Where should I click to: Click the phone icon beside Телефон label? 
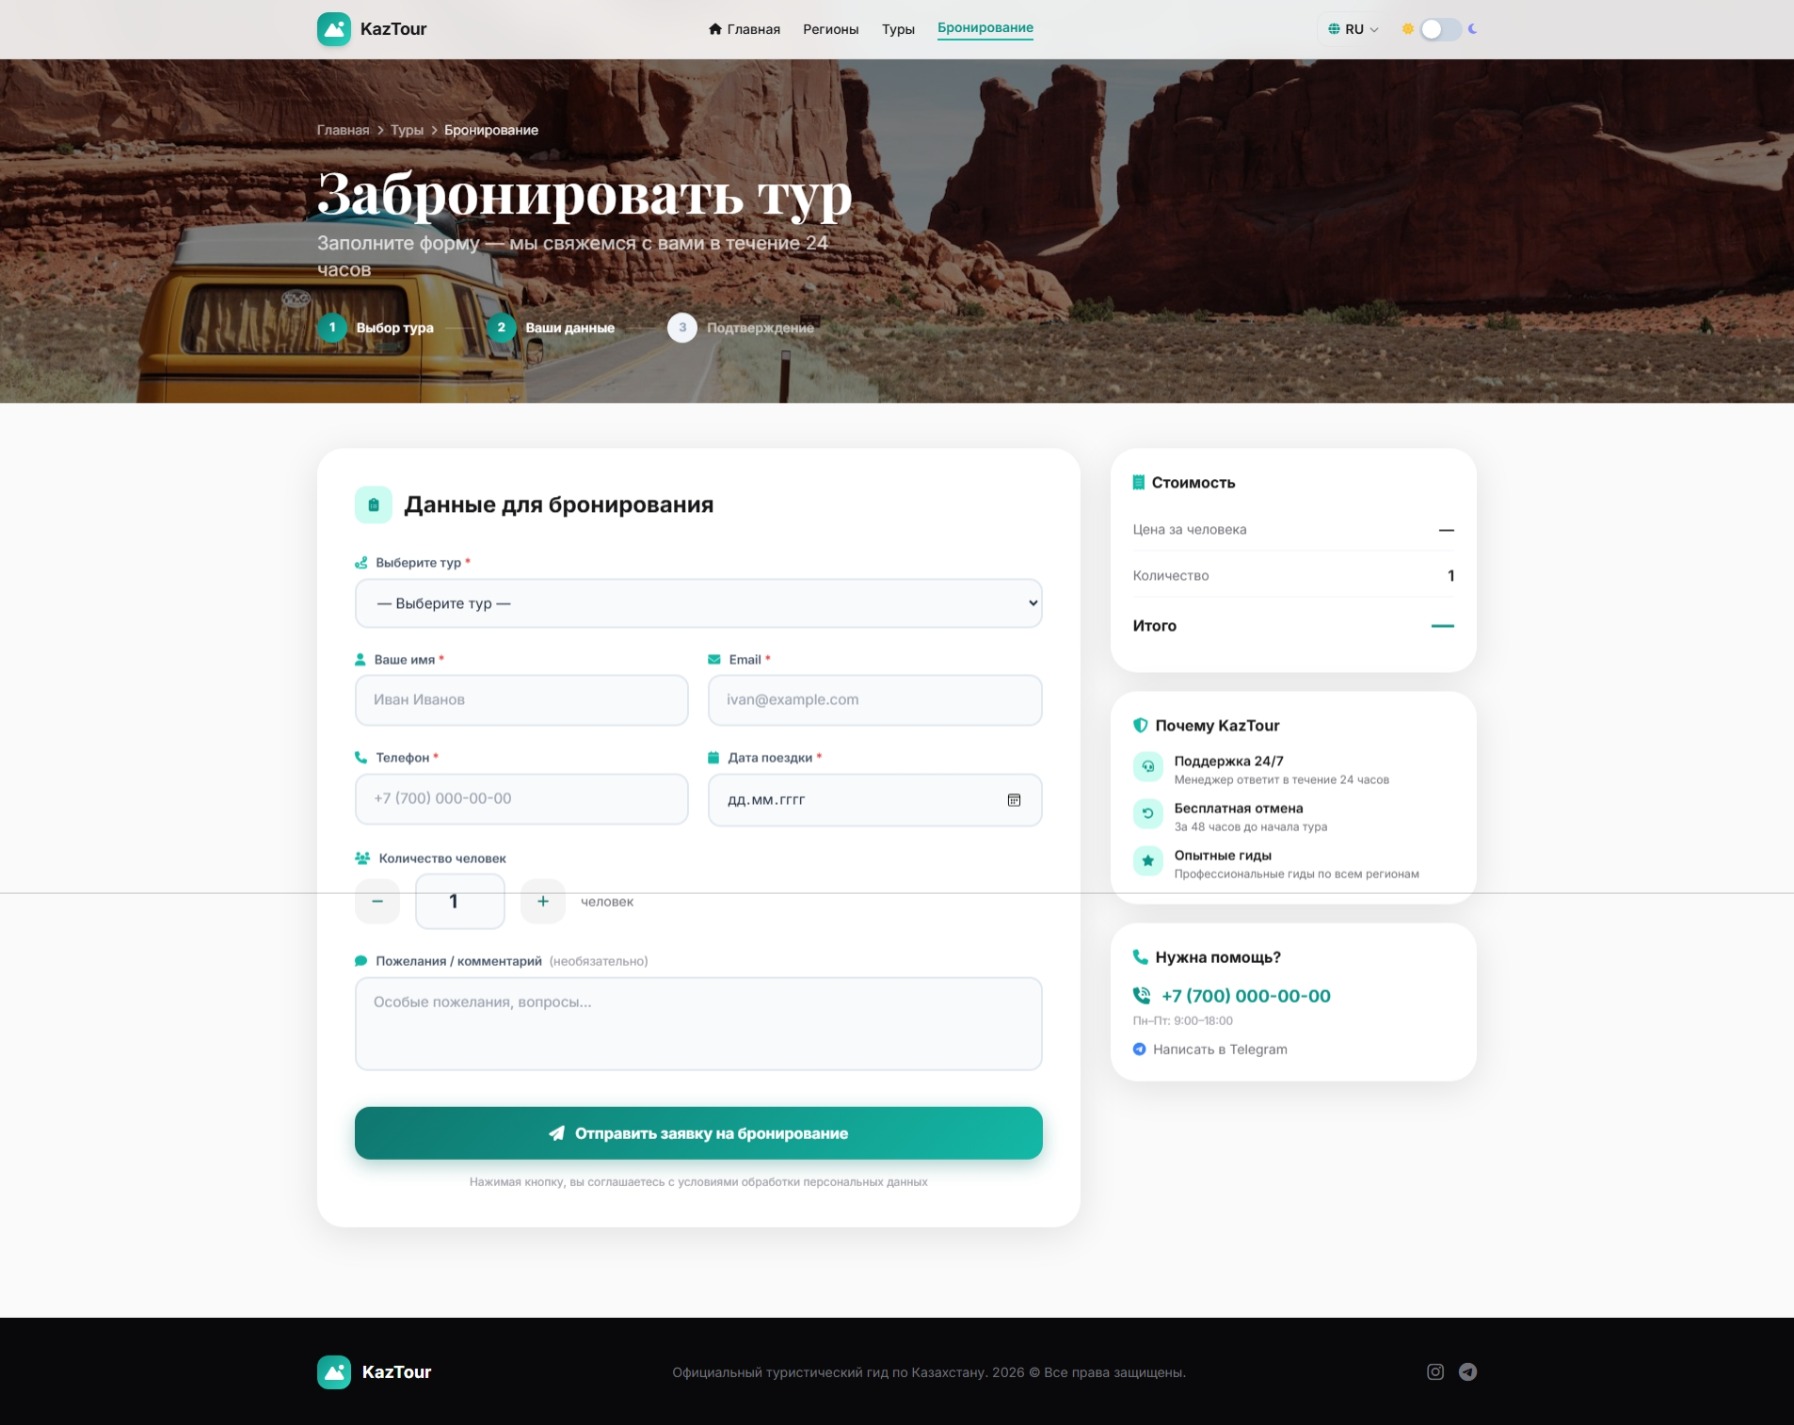click(x=361, y=758)
